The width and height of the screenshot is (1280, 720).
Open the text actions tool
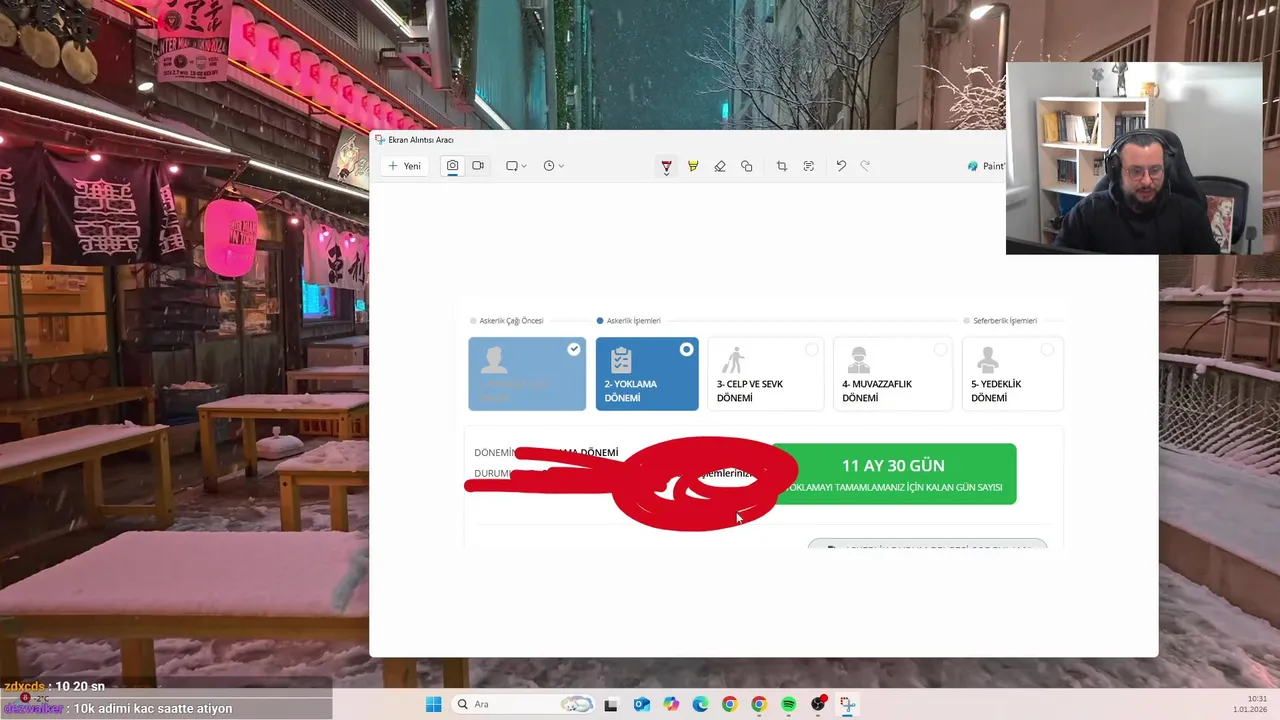(809, 166)
